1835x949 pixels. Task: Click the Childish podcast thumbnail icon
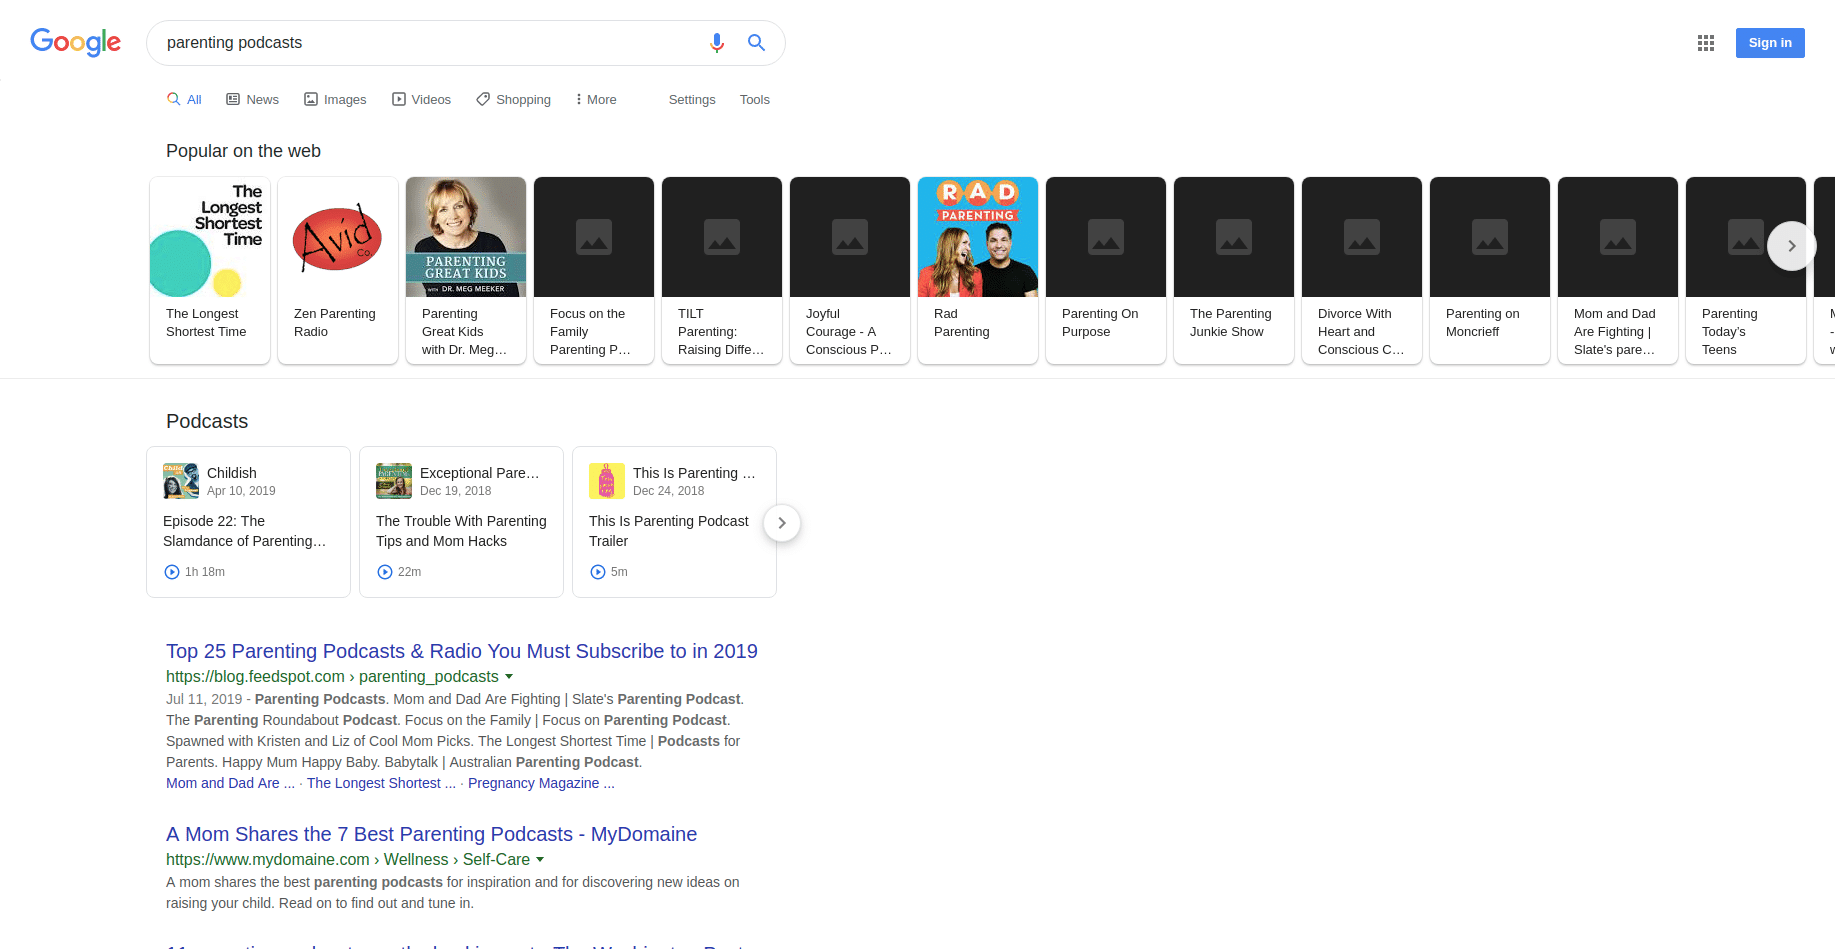(x=181, y=481)
